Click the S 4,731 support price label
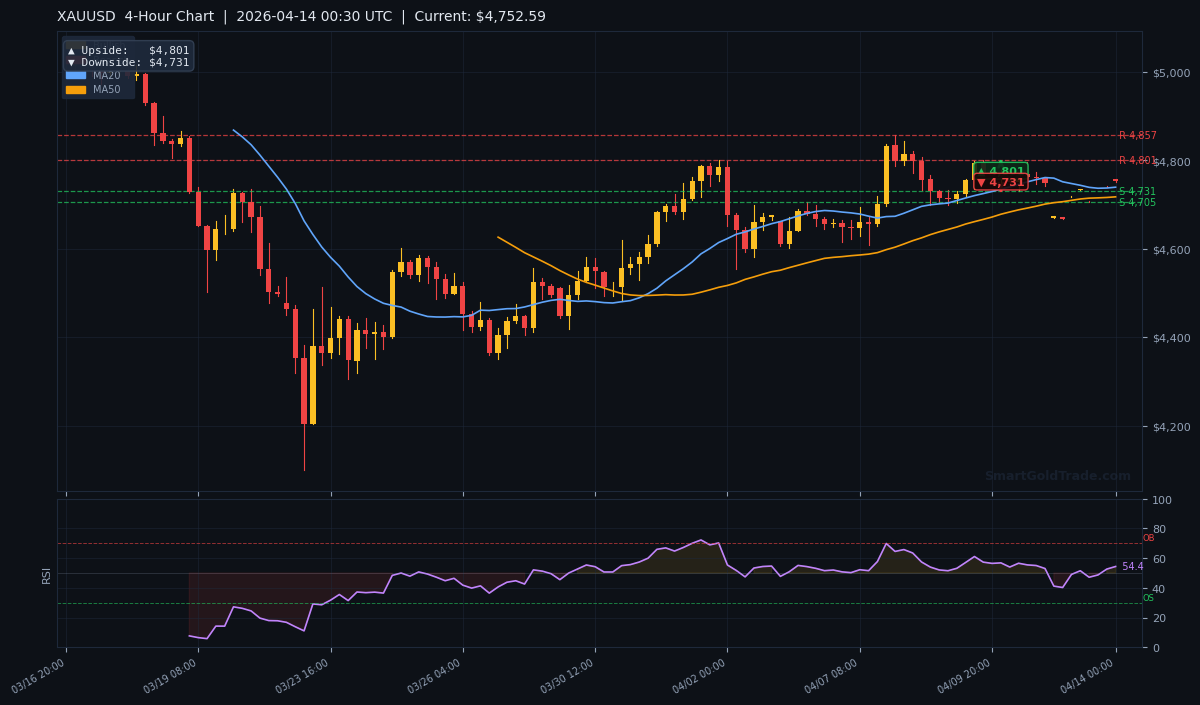Viewport: 1200px width, 705px height. 1137,191
